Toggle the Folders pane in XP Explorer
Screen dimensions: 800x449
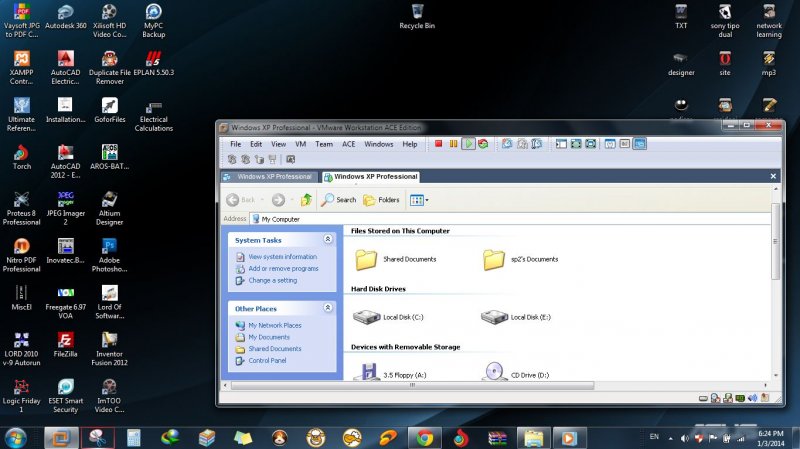pyautogui.click(x=381, y=199)
